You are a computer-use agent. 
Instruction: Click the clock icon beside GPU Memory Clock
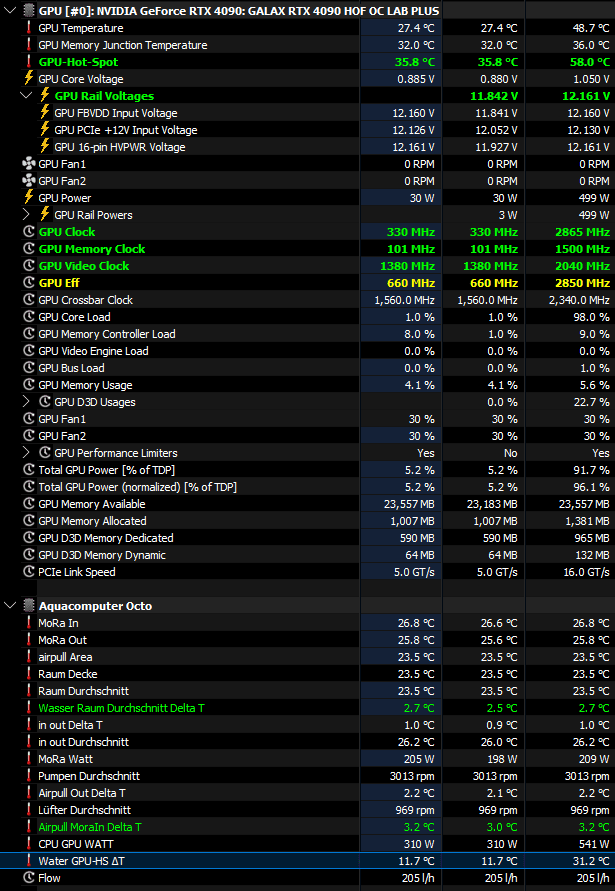[x=28, y=249]
